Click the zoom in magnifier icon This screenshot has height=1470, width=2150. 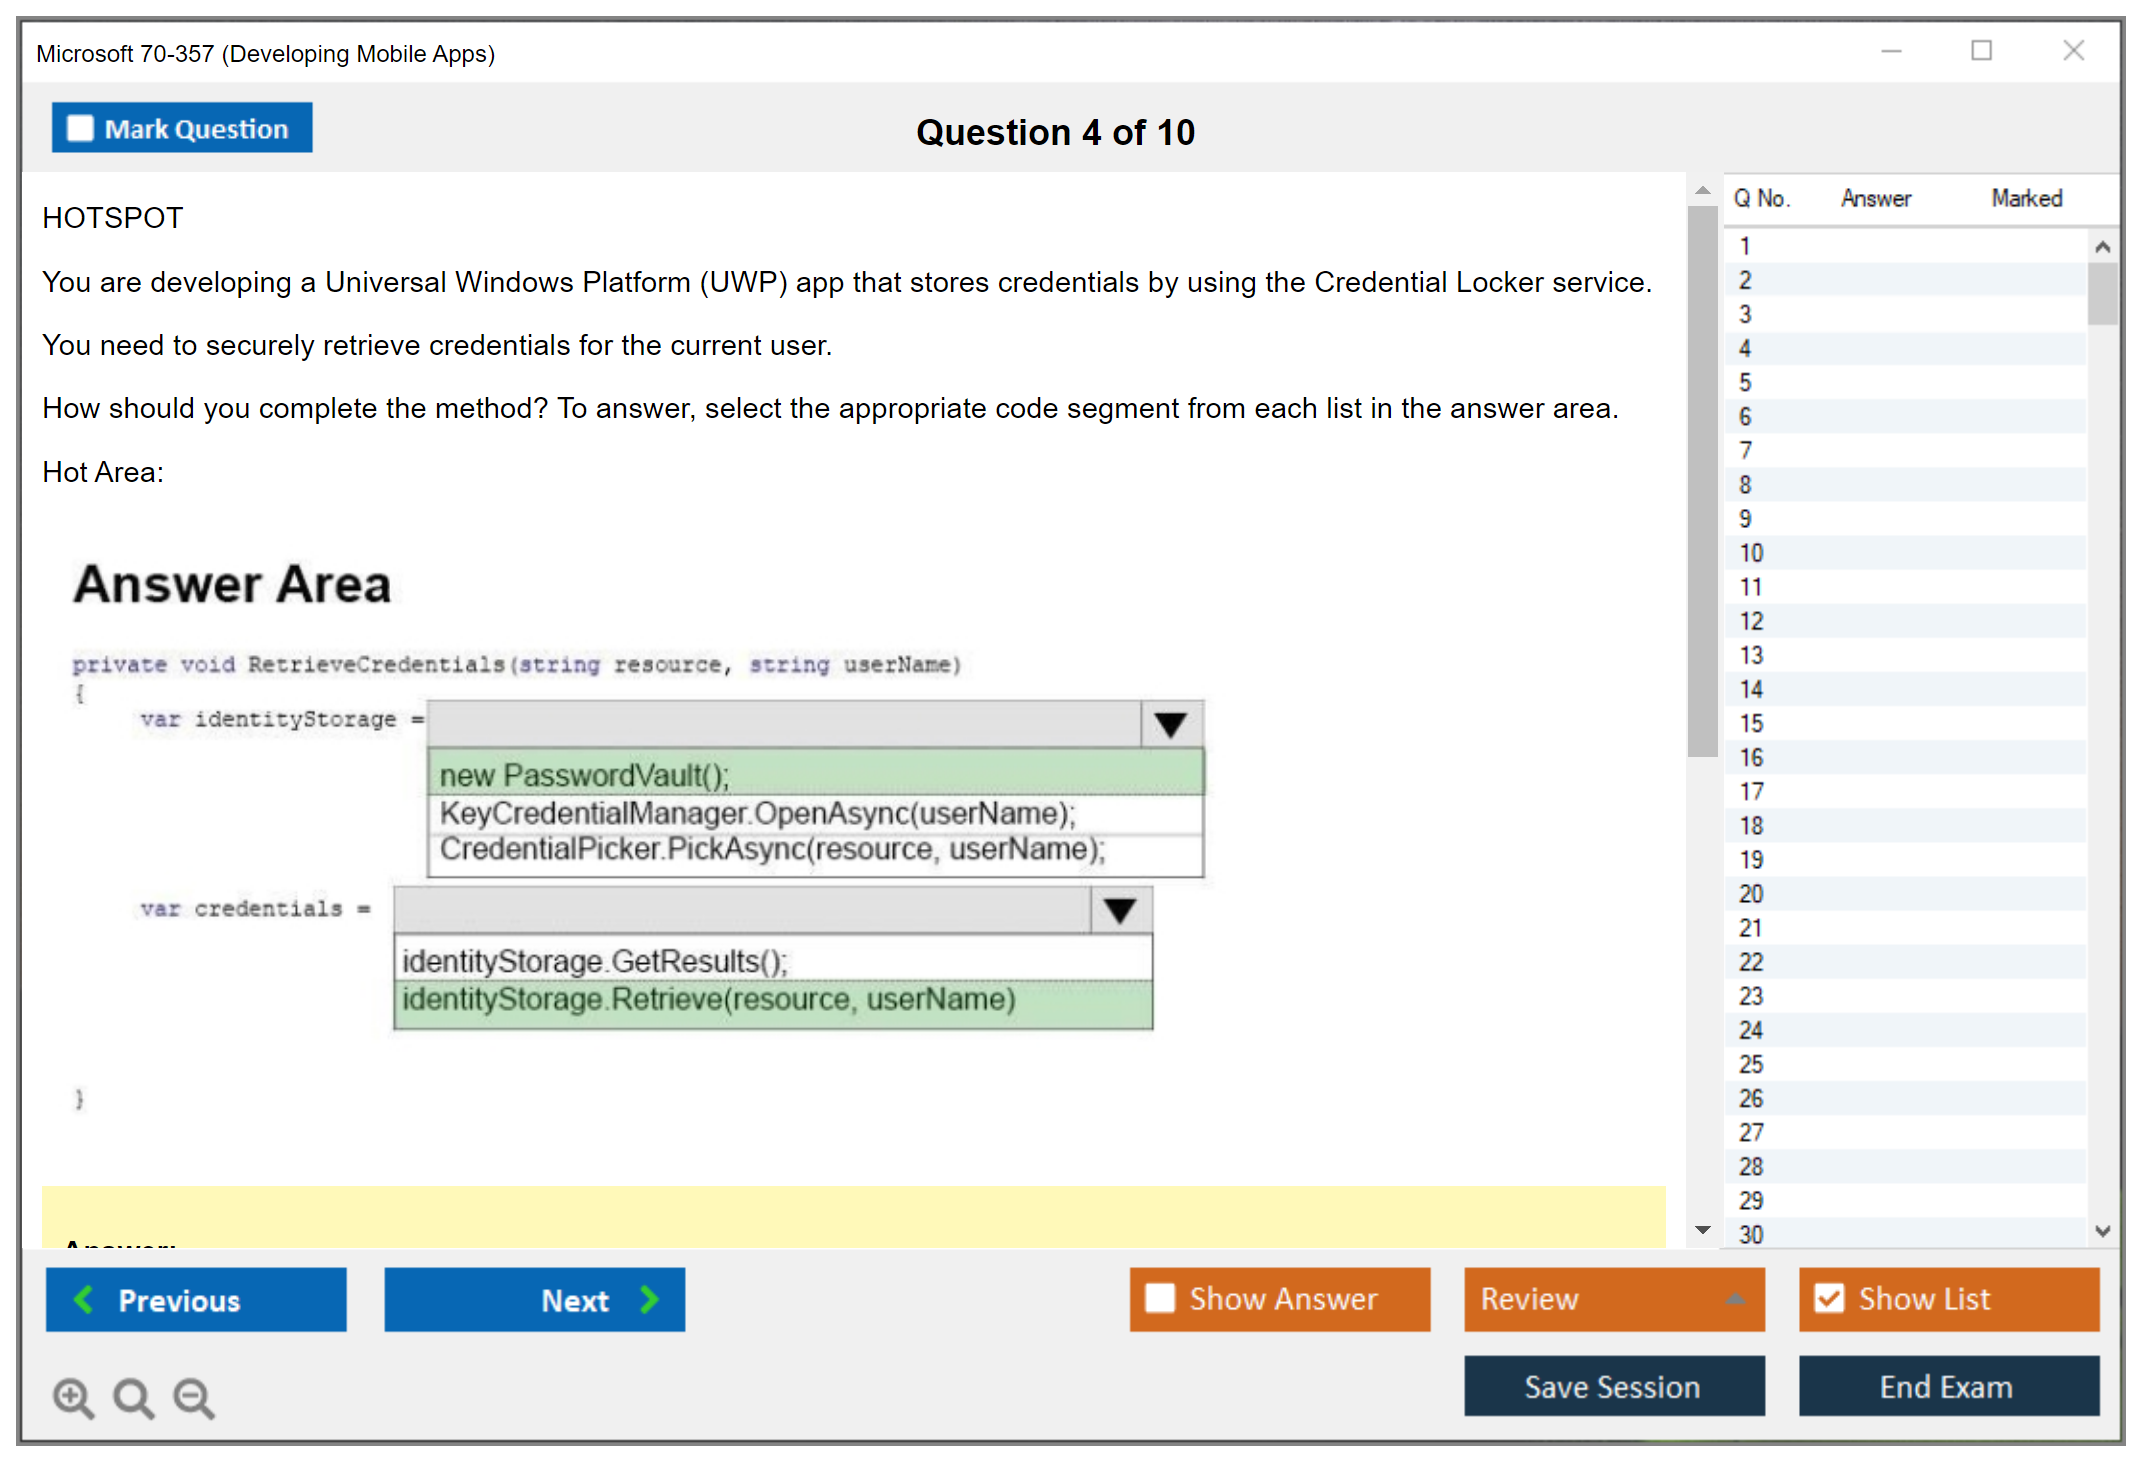tap(73, 1397)
